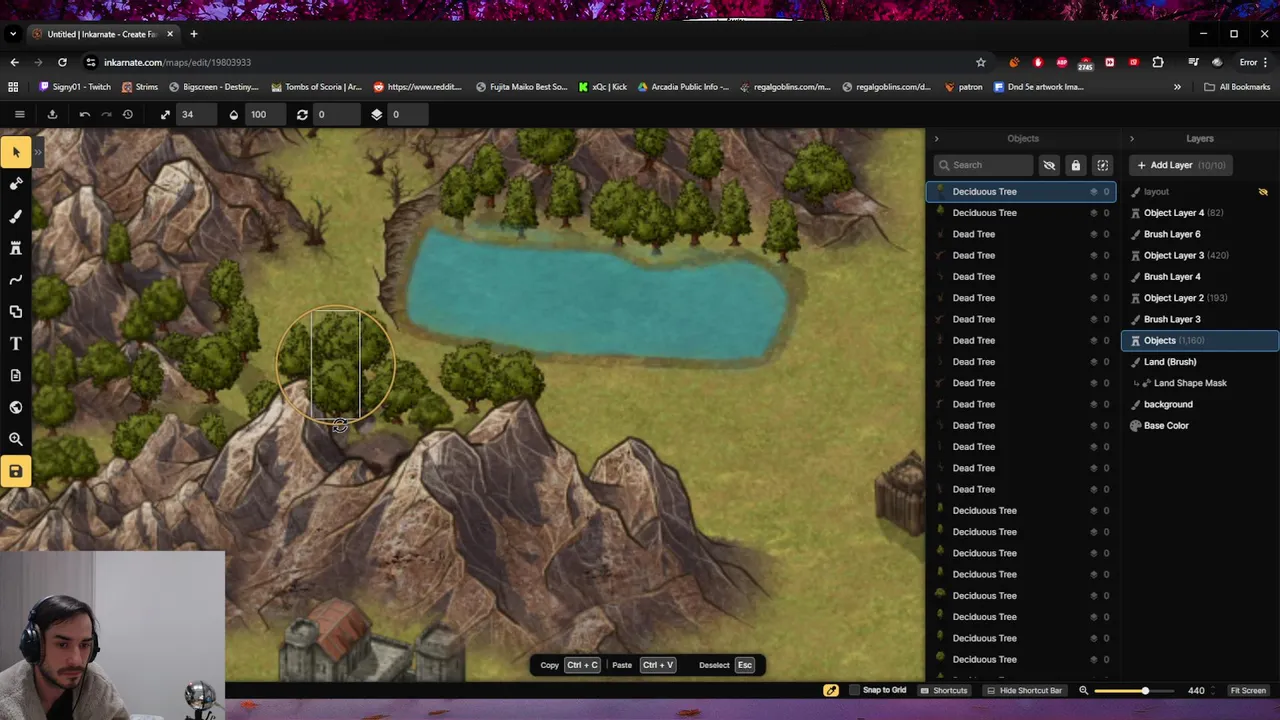The width and height of the screenshot is (1280, 720).
Task: Select the Land Shape Mask sublayer
Action: pyautogui.click(x=1200, y=383)
